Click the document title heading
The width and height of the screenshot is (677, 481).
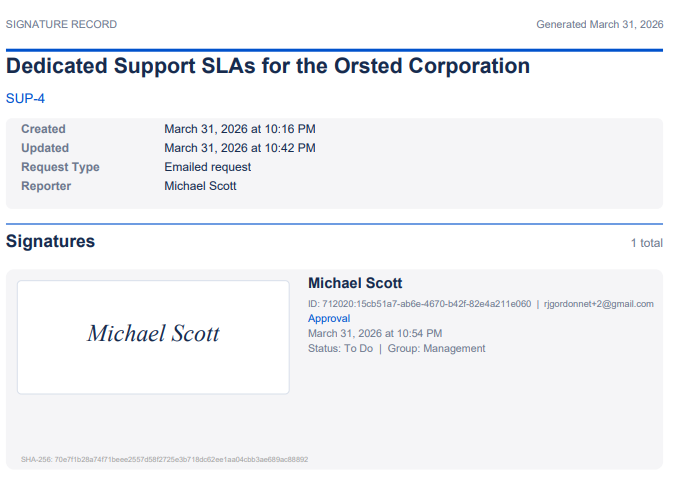[x=268, y=66]
